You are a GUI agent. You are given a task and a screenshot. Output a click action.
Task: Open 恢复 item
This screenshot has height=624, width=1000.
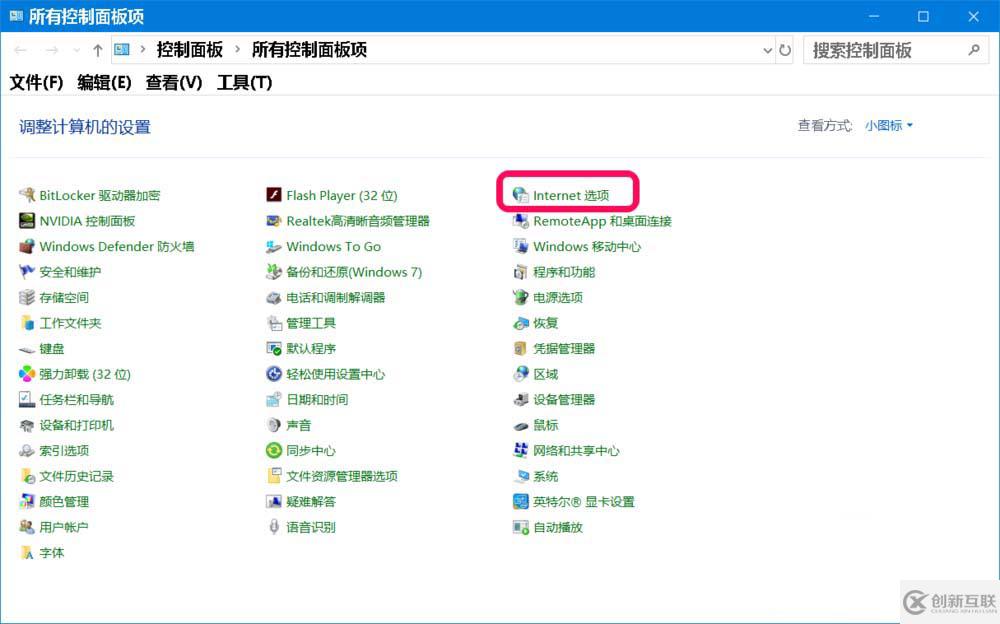545,323
